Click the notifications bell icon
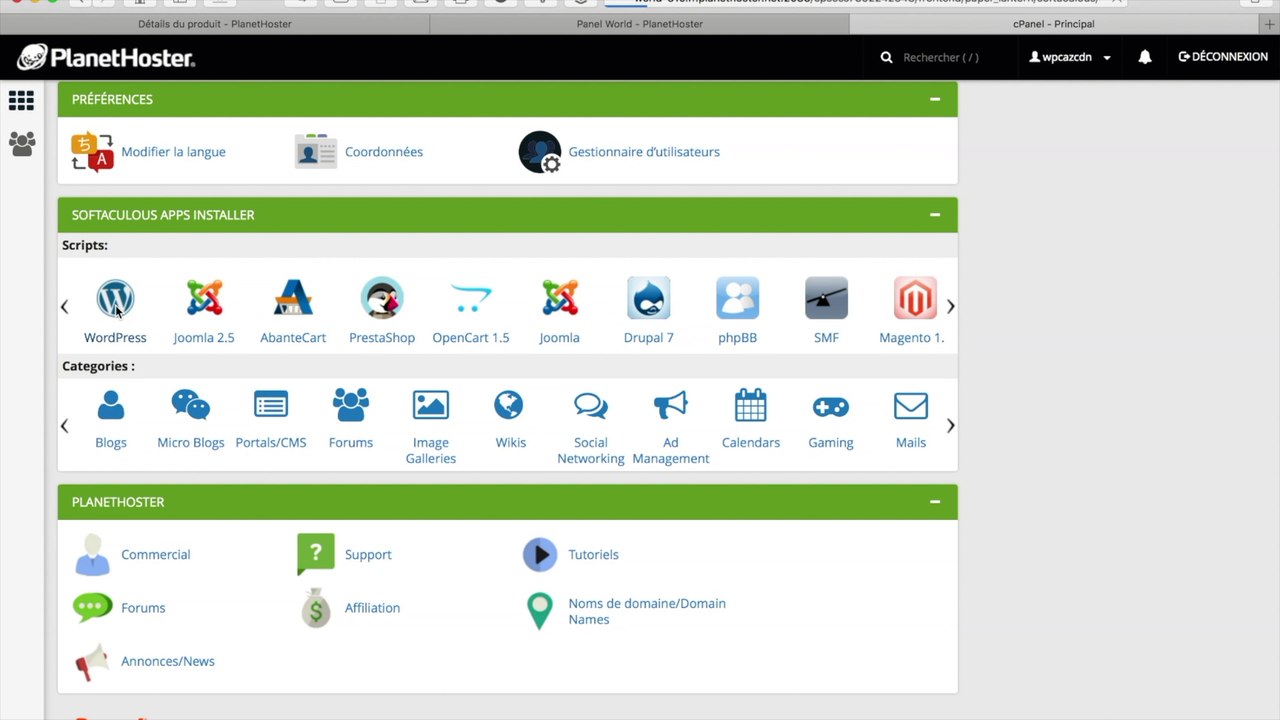Viewport: 1280px width, 720px height. 1145,57
